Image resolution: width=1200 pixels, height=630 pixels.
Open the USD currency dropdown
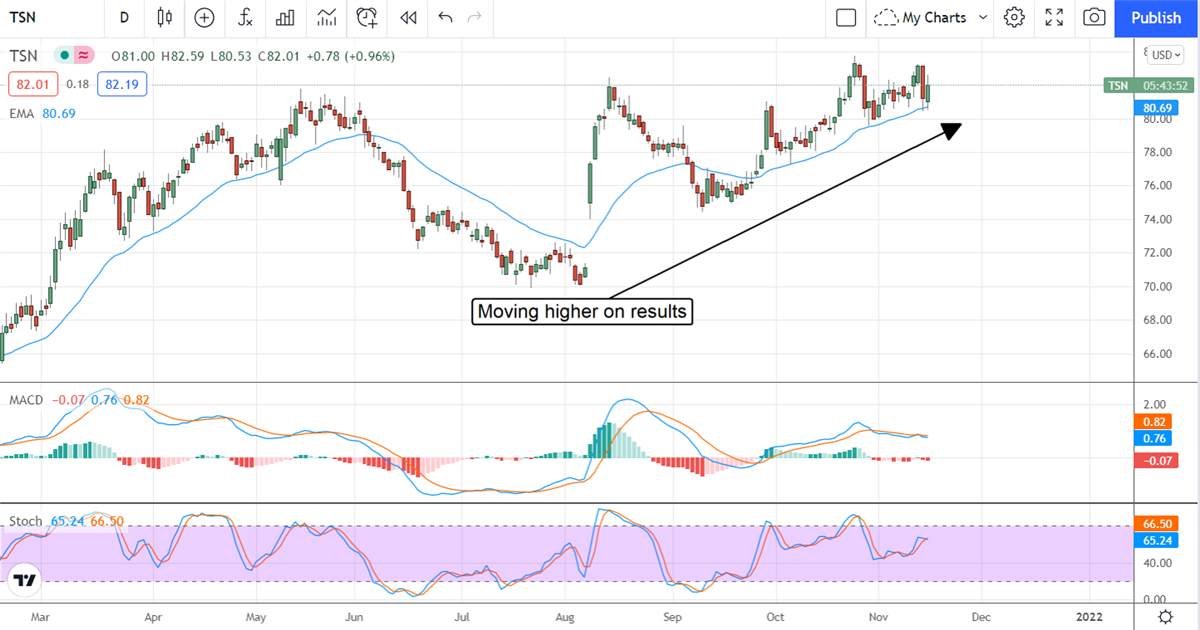1165,55
